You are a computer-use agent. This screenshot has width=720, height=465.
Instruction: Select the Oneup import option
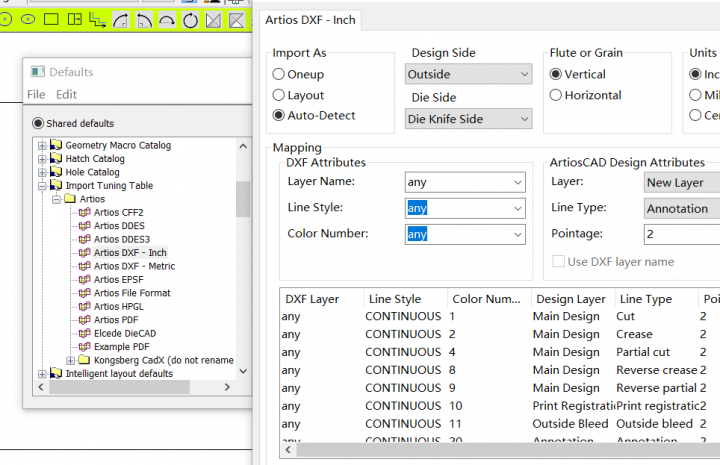click(279, 75)
